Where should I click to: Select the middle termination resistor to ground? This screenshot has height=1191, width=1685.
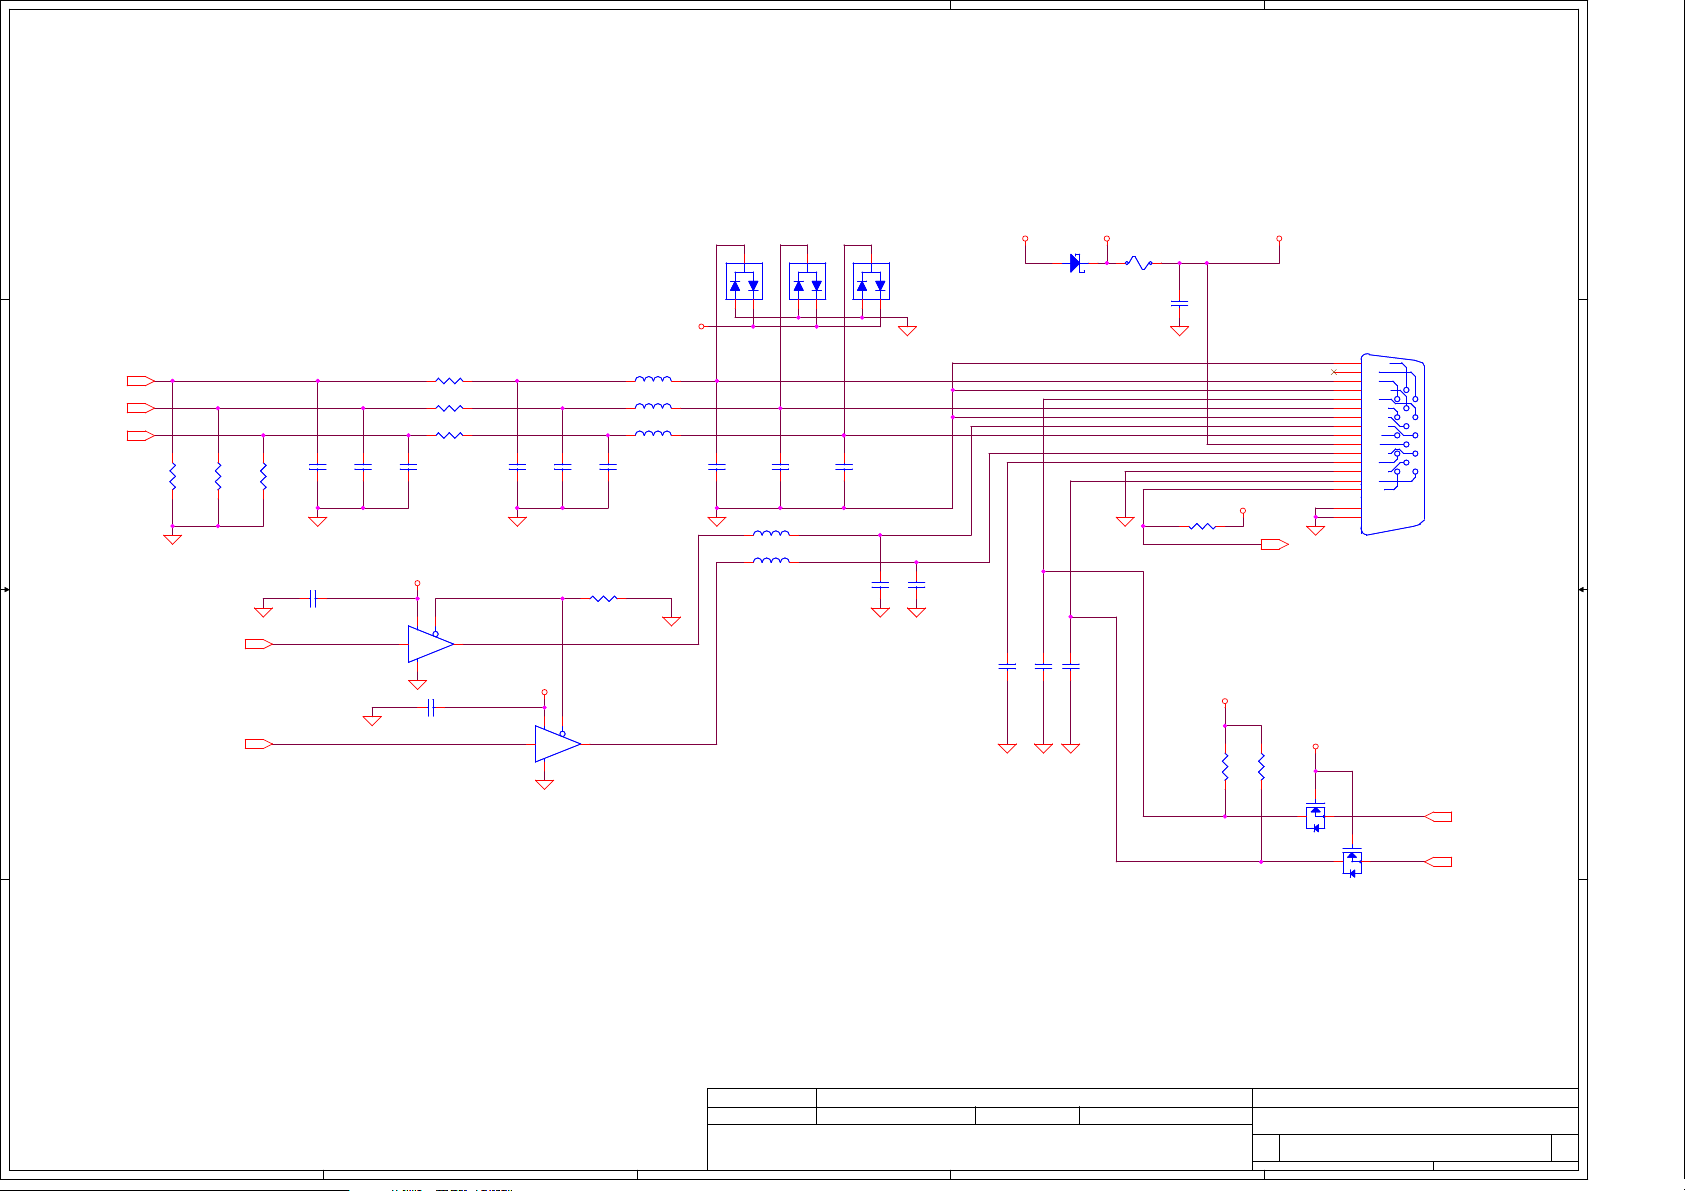pyautogui.click(x=218, y=476)
